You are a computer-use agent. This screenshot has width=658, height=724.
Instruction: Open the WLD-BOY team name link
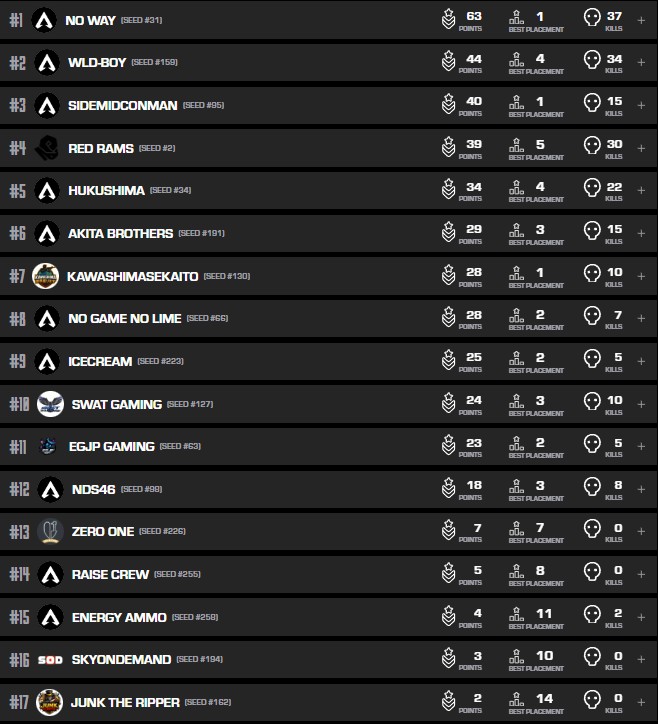(x=97, y=63)
